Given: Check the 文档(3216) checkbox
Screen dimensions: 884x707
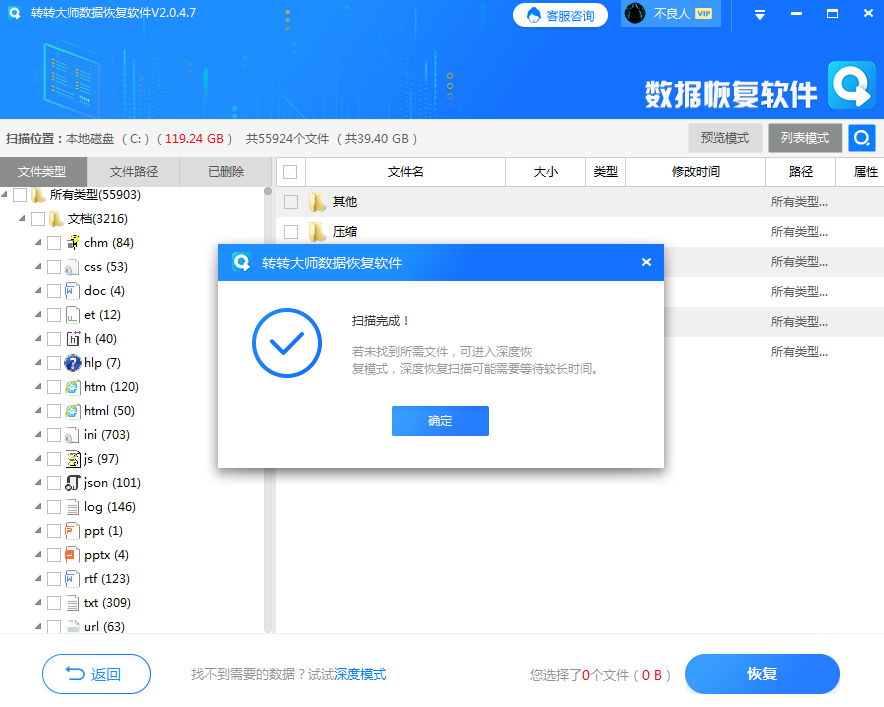Looking at the screenshot, I should [x=38, y=218].
